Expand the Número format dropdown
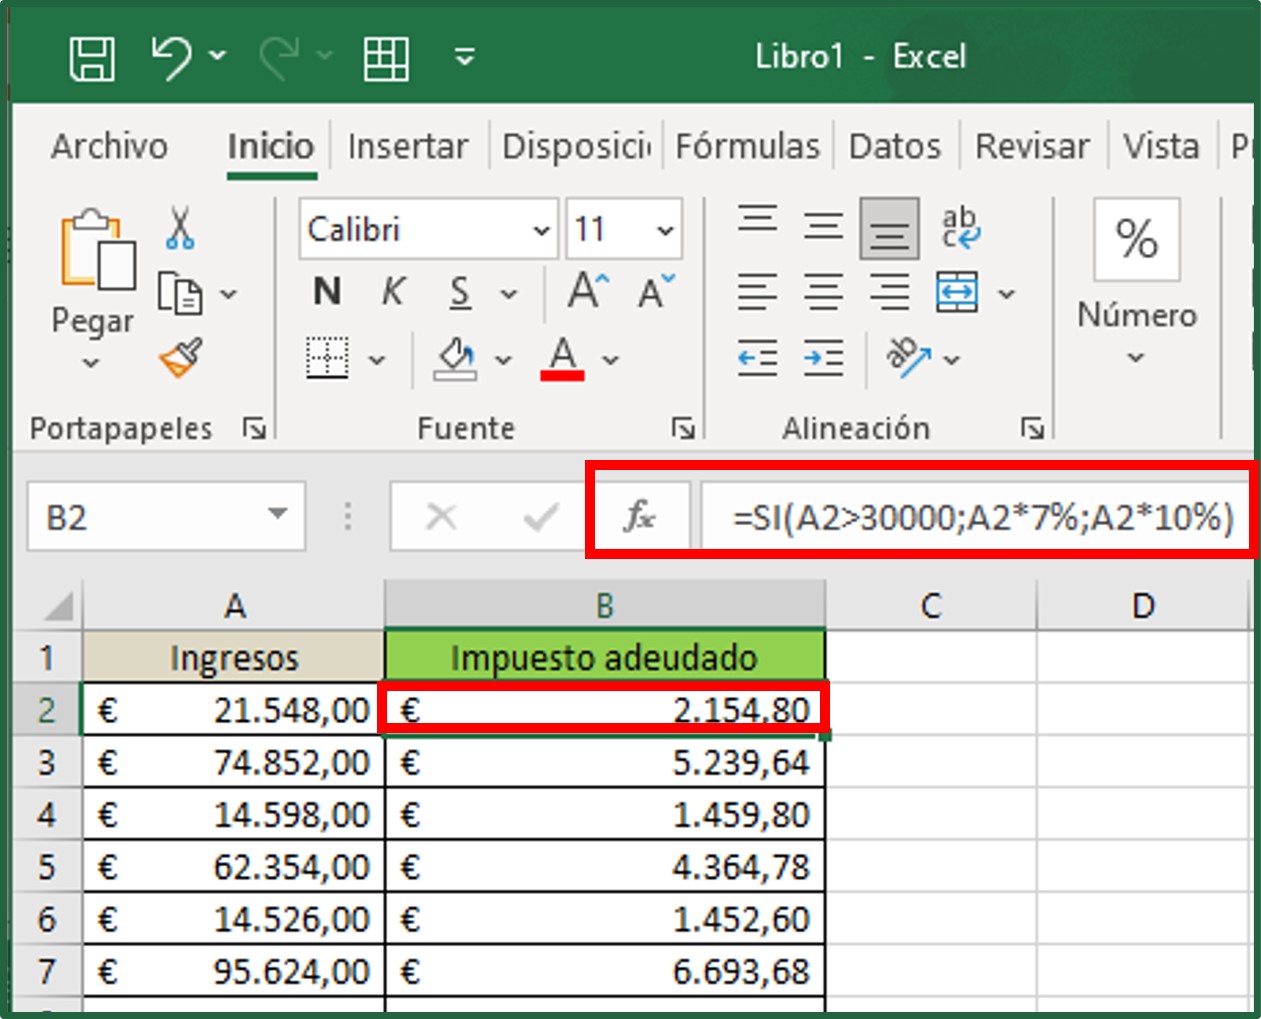This screenshot has width=1261, height=1019. [1137, 355]
